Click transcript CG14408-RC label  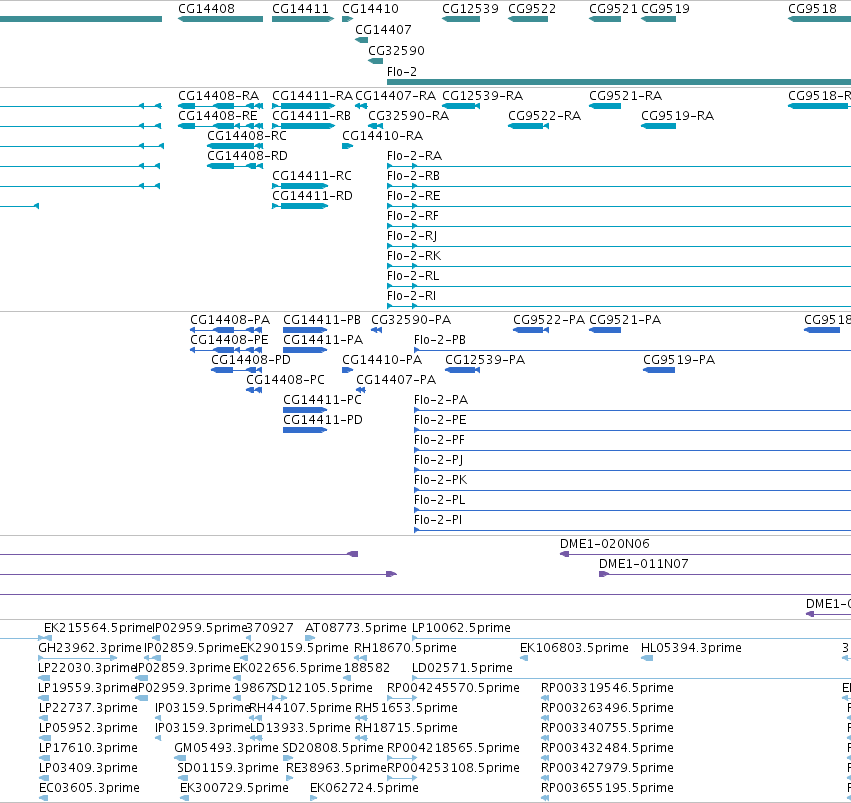(247, 136)
